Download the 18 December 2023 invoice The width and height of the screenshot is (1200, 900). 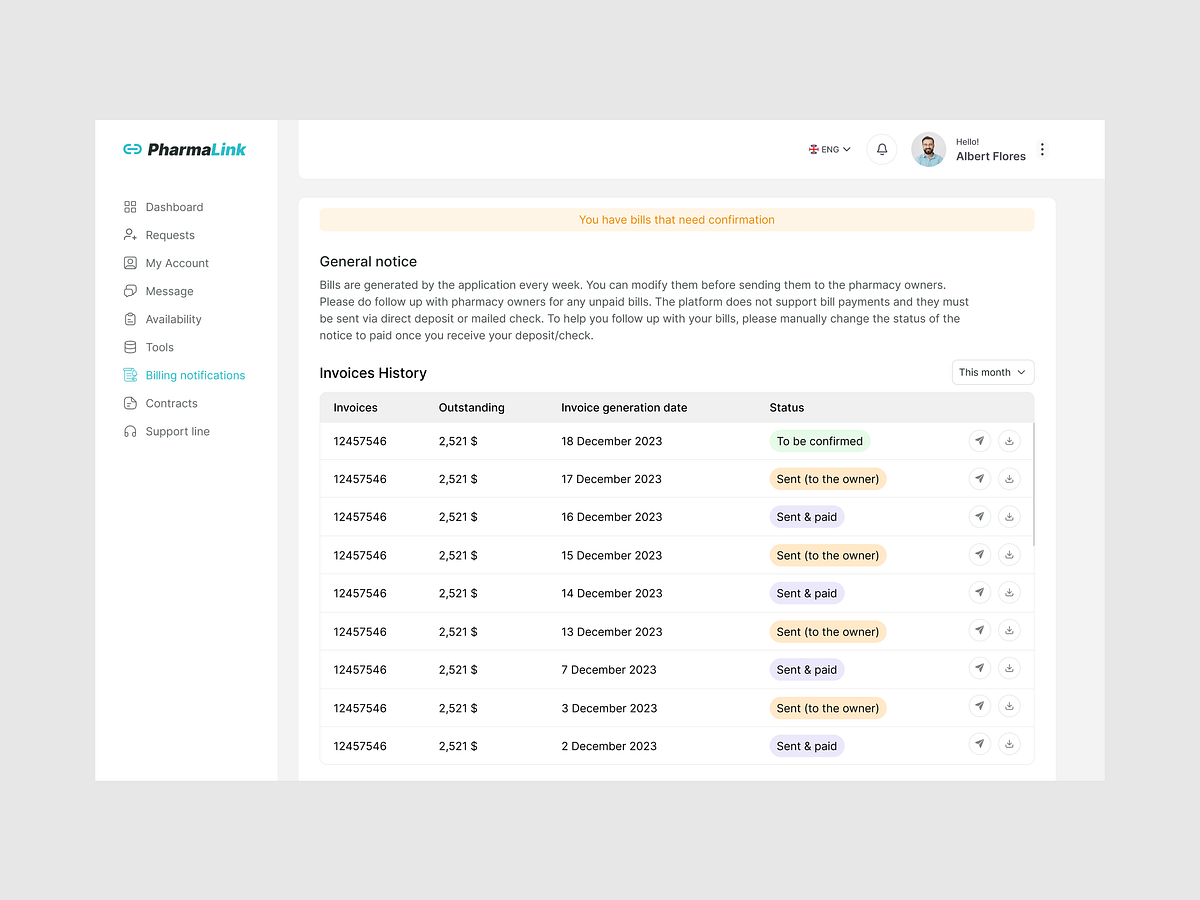[1009, 440]
